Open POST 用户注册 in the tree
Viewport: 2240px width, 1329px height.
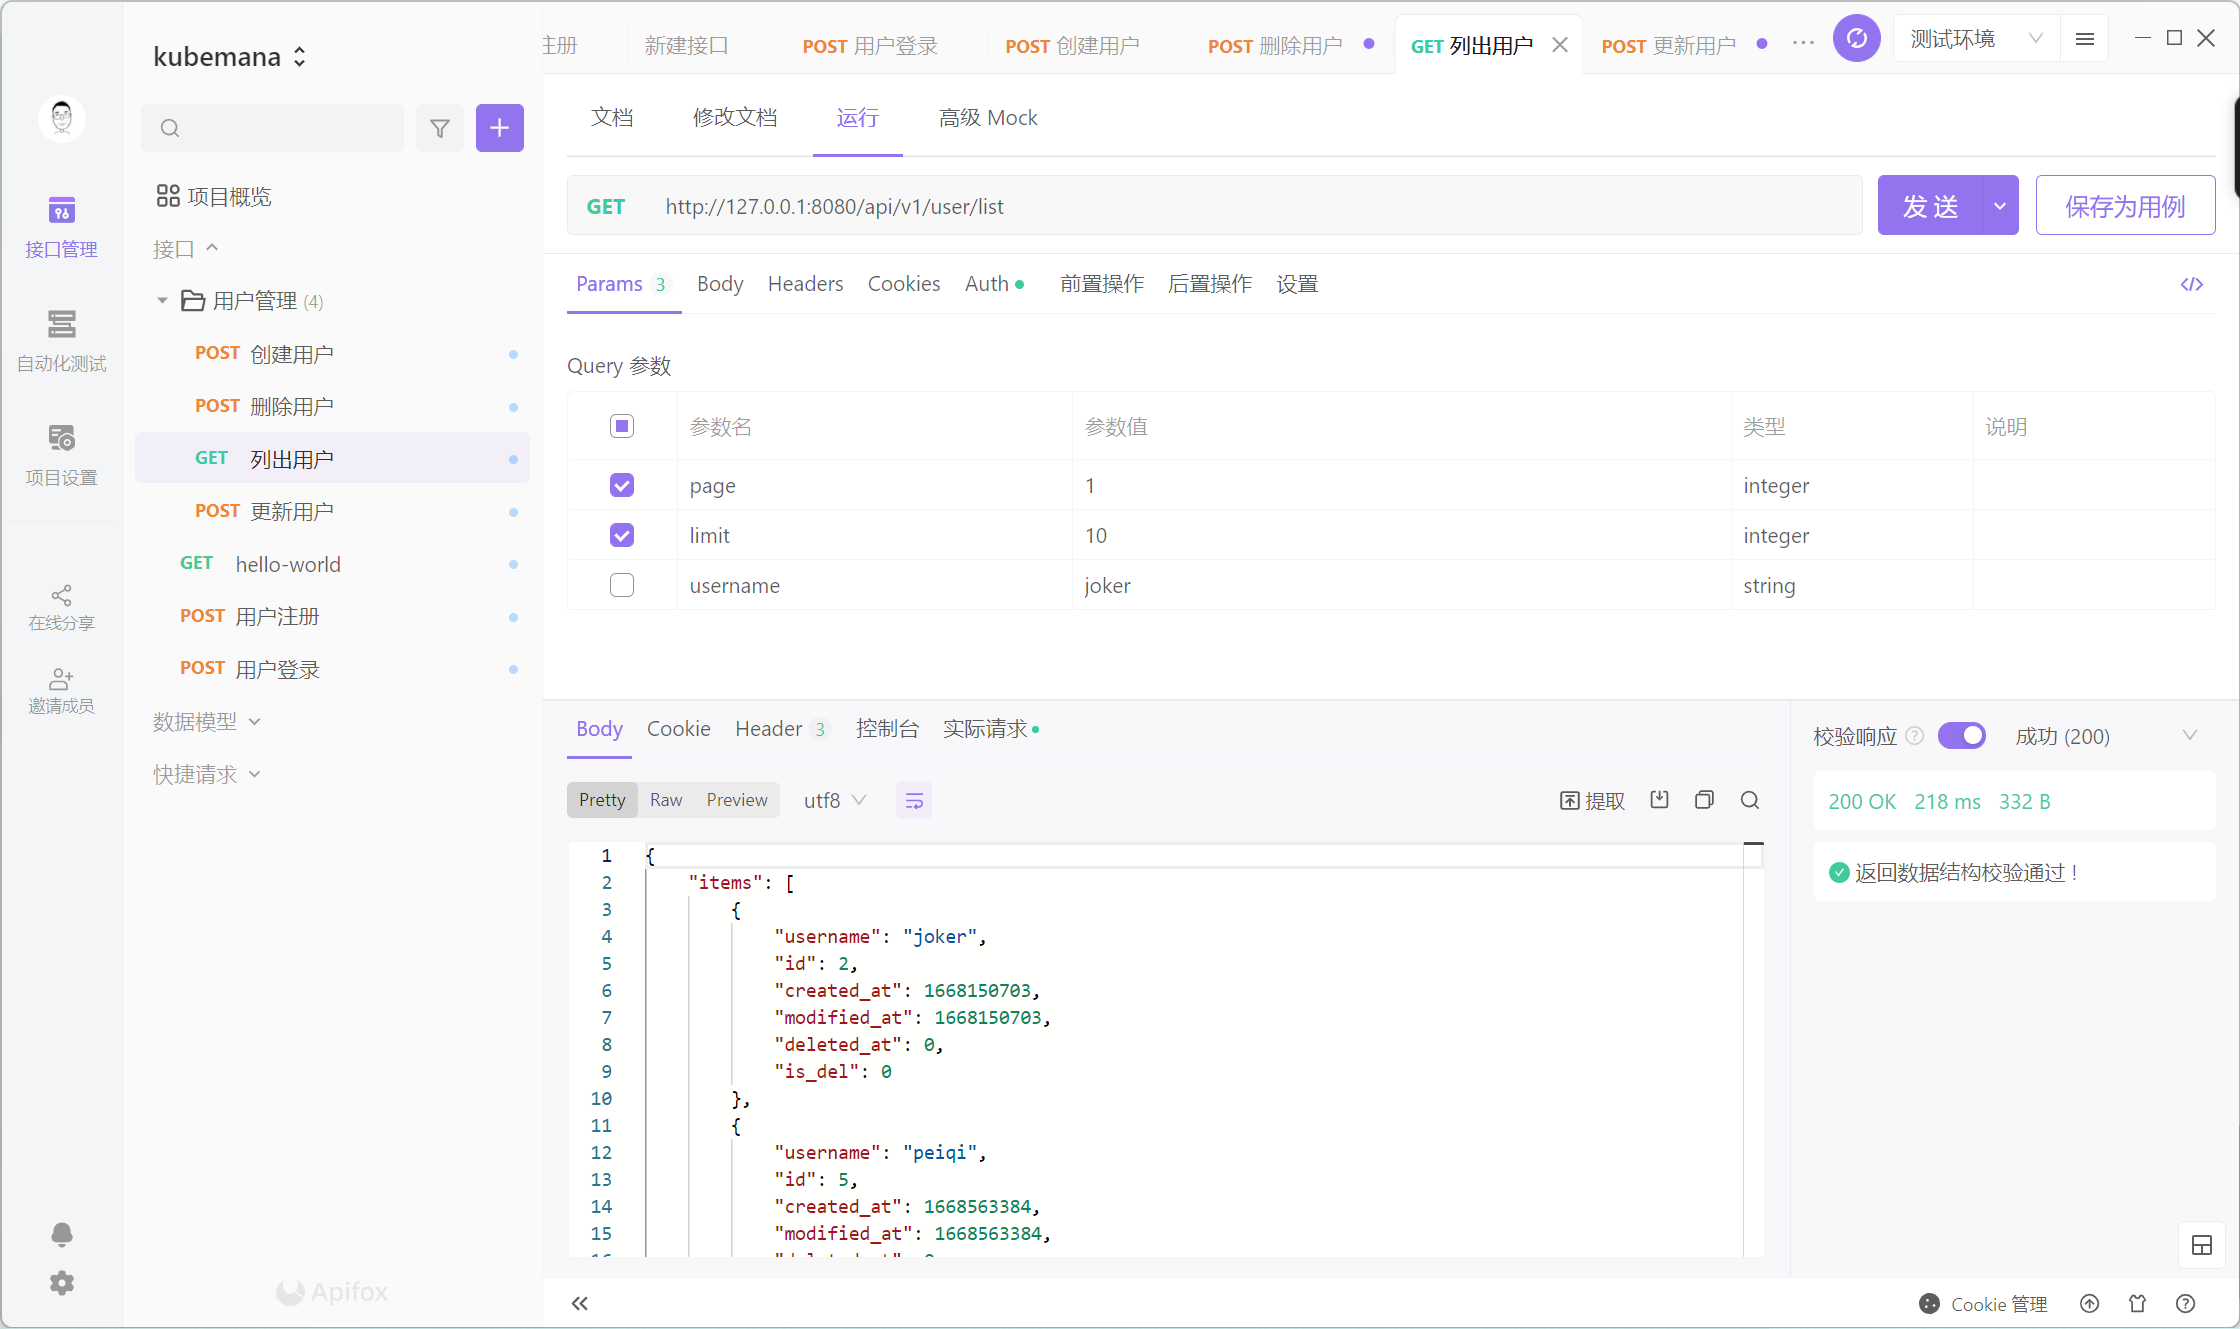pyautogui.click(x=332, y=616)
